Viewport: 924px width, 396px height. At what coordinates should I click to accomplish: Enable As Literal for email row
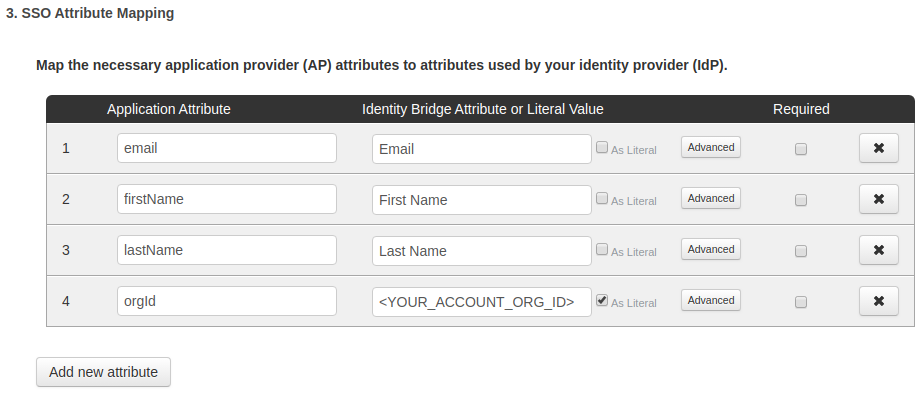(x=602, y=147)
